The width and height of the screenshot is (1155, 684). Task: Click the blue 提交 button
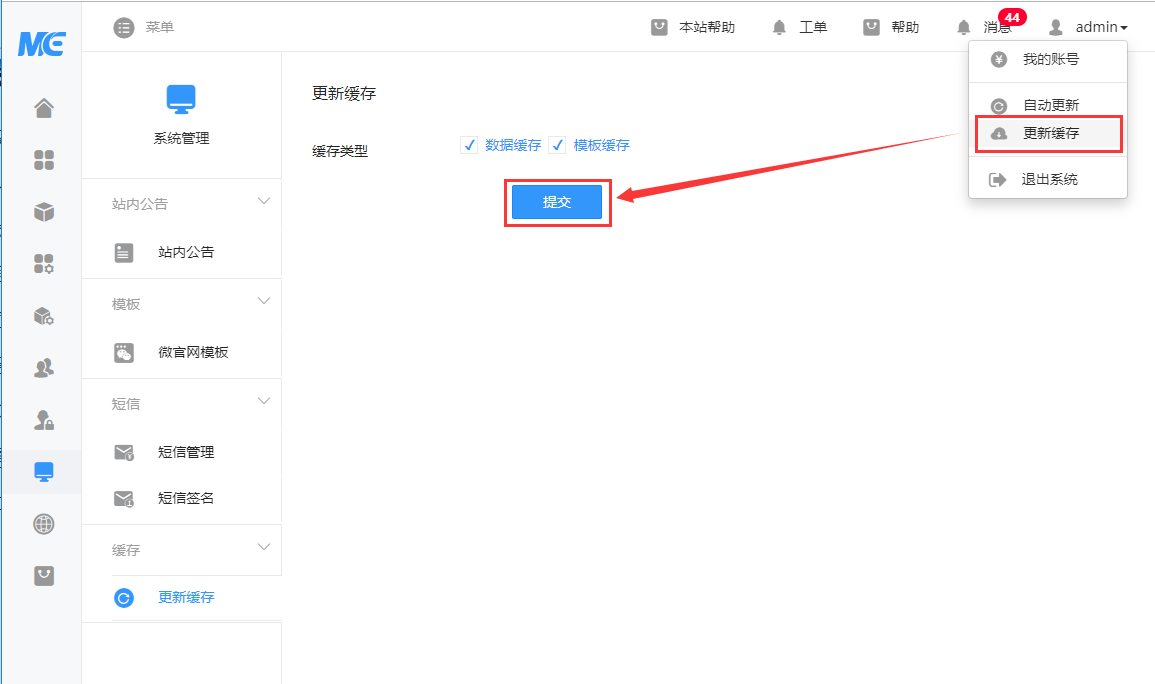click(557, 202)
